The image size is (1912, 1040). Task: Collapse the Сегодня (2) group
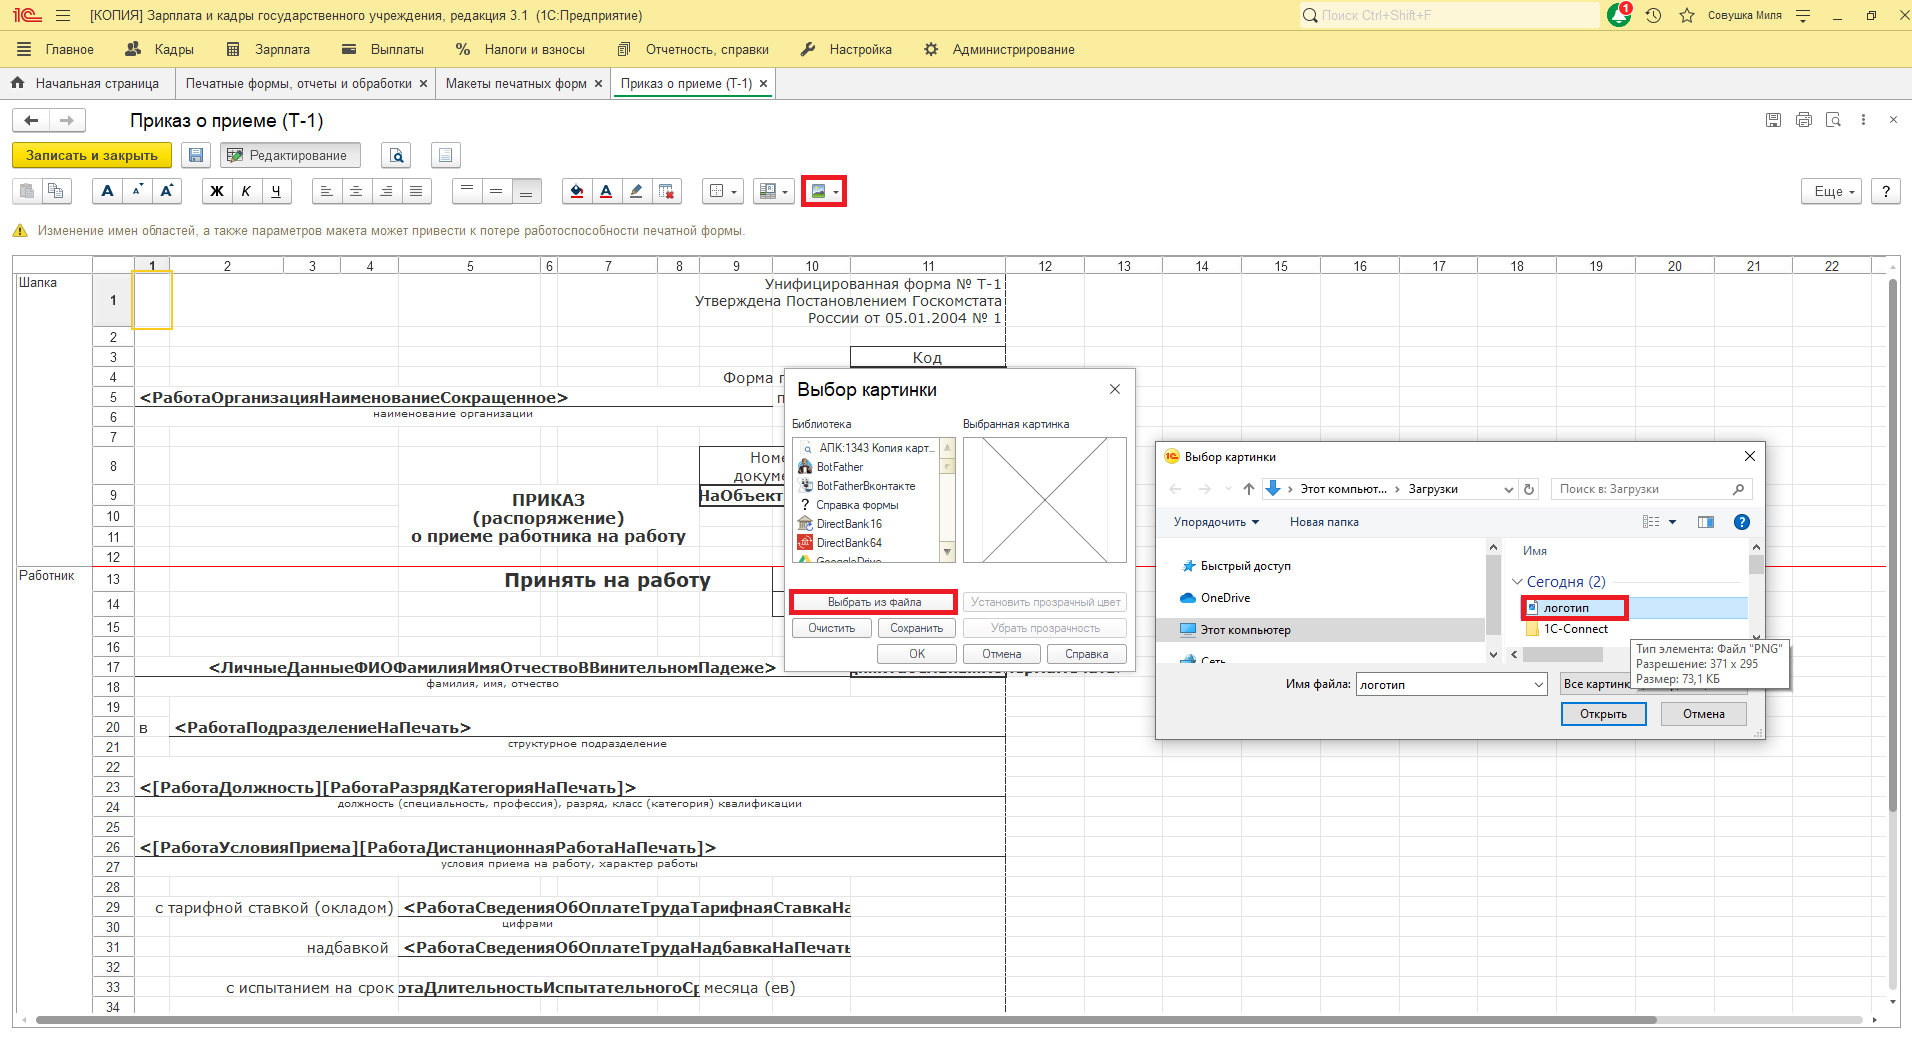click(x=1518, y=582)
